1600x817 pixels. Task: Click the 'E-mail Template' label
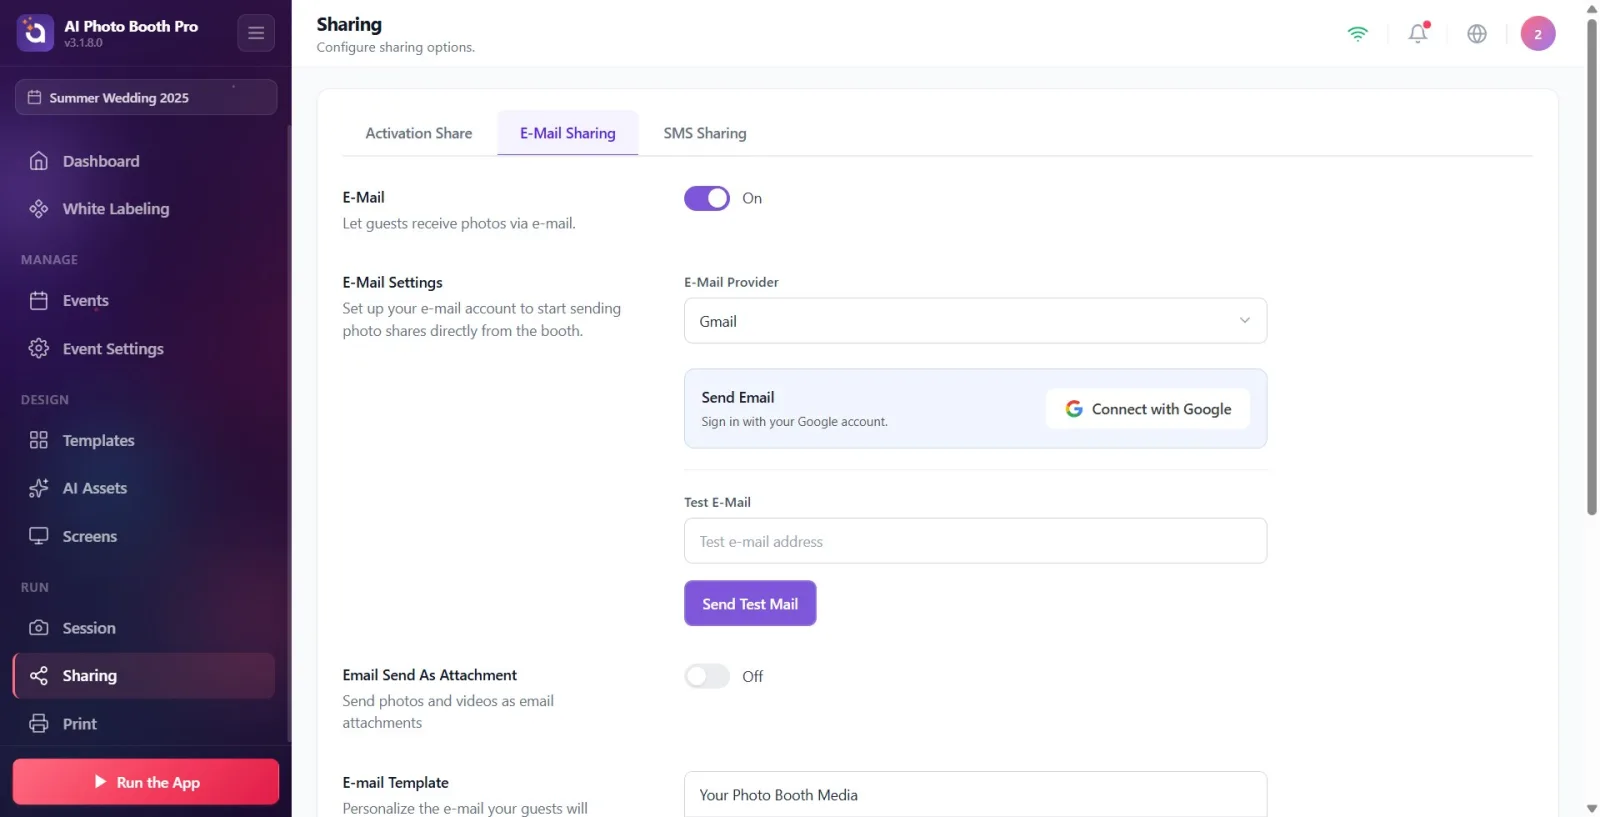point(395,782)
